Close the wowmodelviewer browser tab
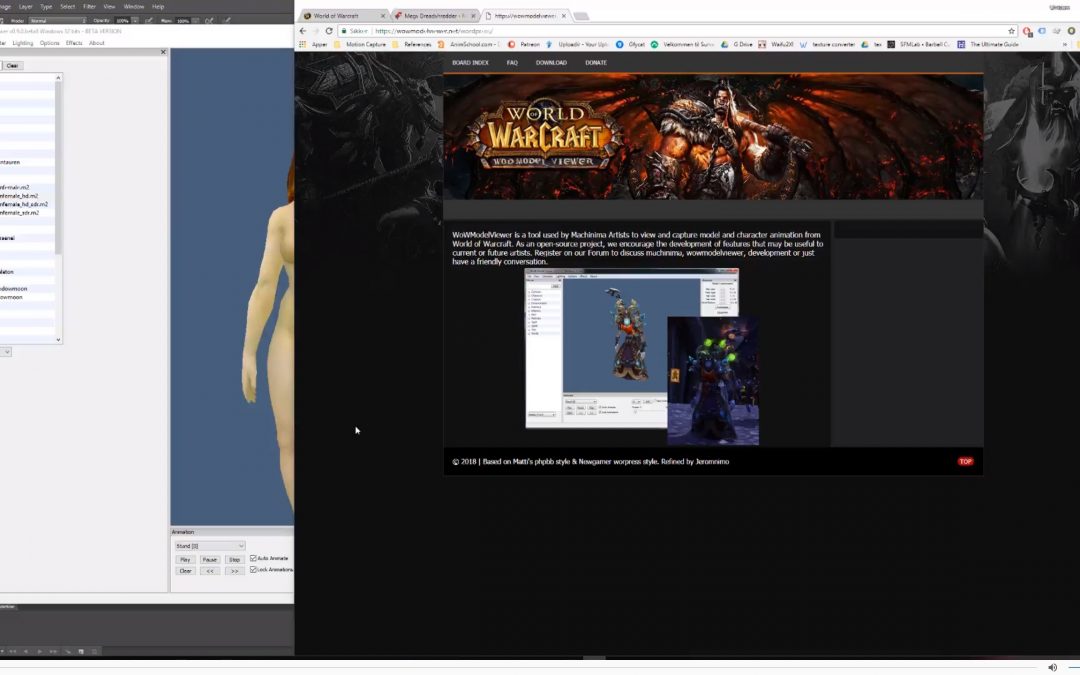This screenshot has height=675, width=1080. tap(564, 16)
